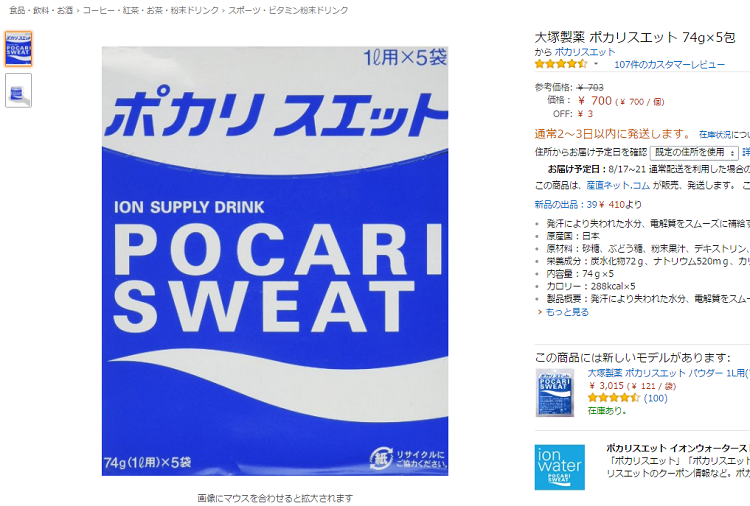This screenshot has height=506, width=750.
Task: Select the second product thumbnail image
Action: (19, 90)
